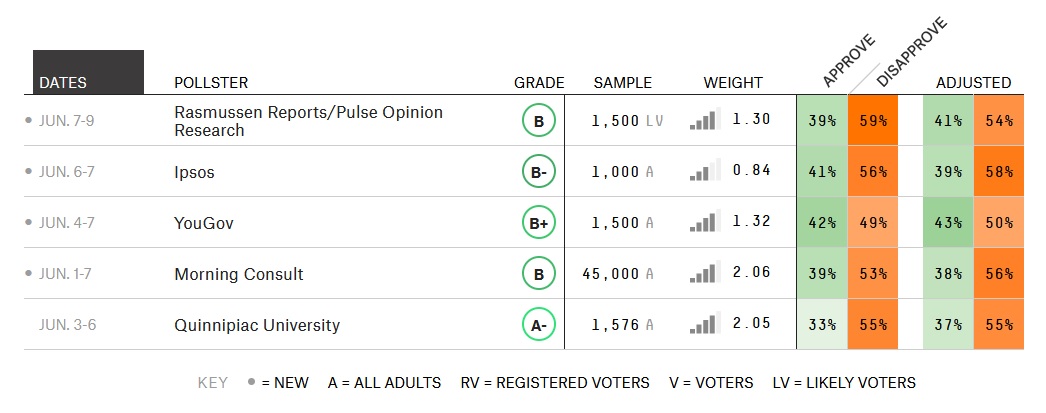Click the POLLSTER column header
Image resolution: width=1046 pixels, height=413 pixels.
tap(211, 83)
